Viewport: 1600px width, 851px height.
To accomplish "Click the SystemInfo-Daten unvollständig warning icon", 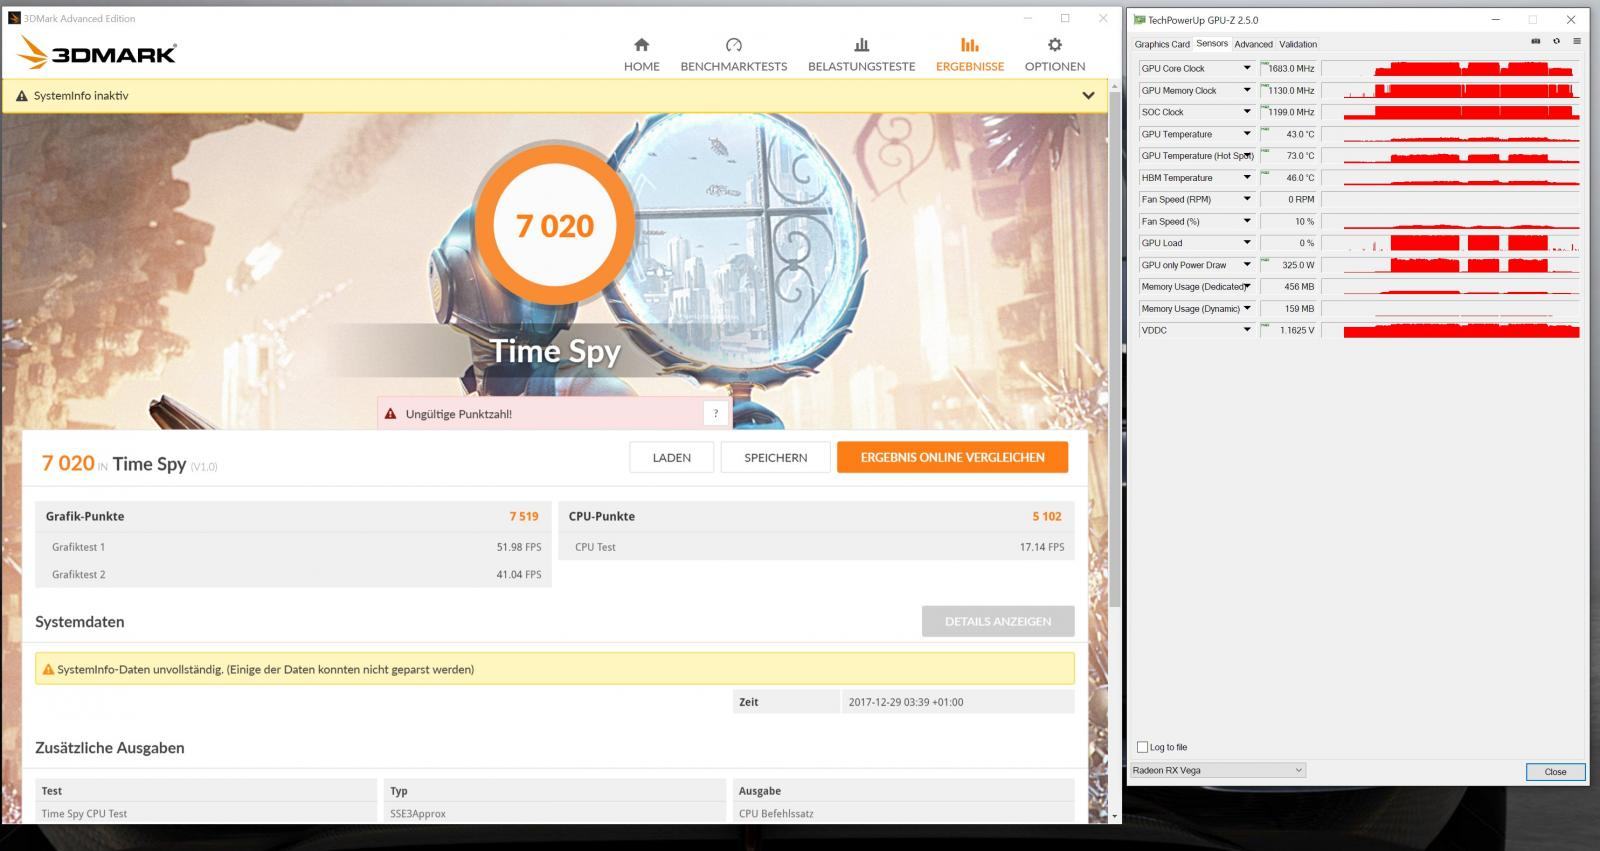I will coord(48,669).
